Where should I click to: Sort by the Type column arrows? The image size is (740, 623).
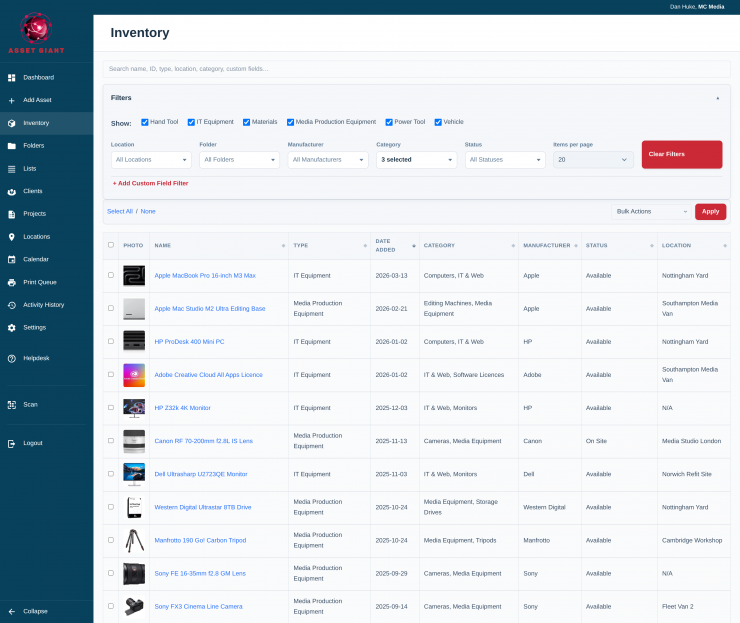tap(365, 245)
